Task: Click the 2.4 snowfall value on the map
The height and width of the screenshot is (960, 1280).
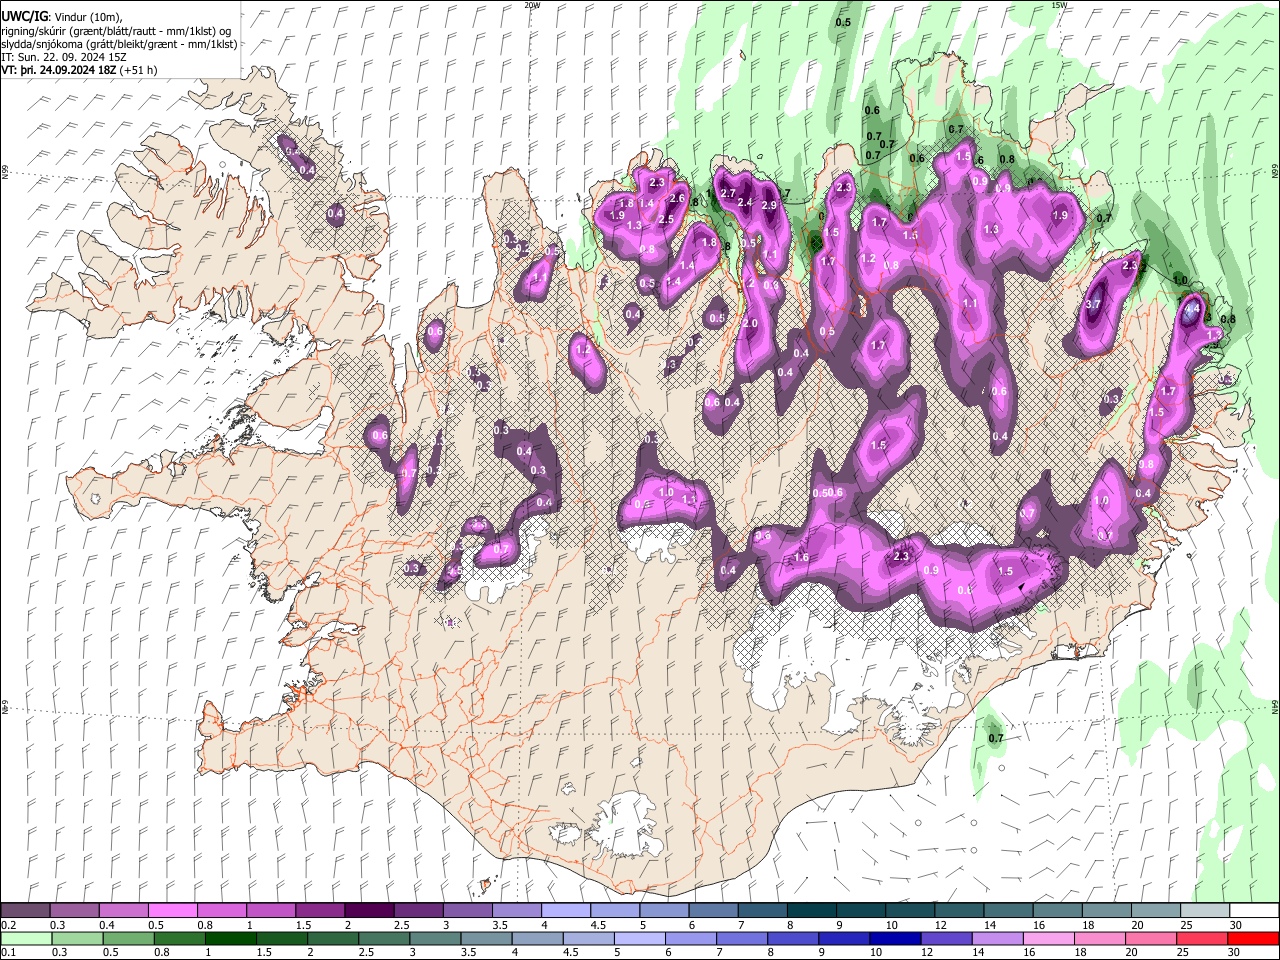Action: pyautogui.click(x=745, y=203)
